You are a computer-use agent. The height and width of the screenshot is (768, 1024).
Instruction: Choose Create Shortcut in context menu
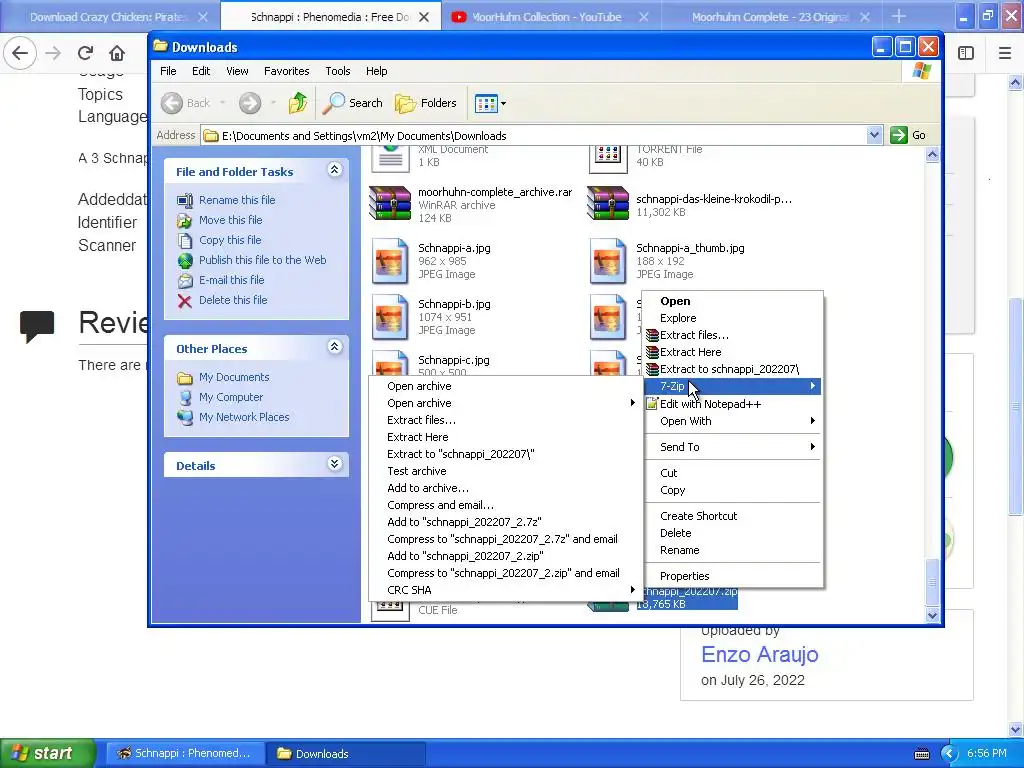733,516
